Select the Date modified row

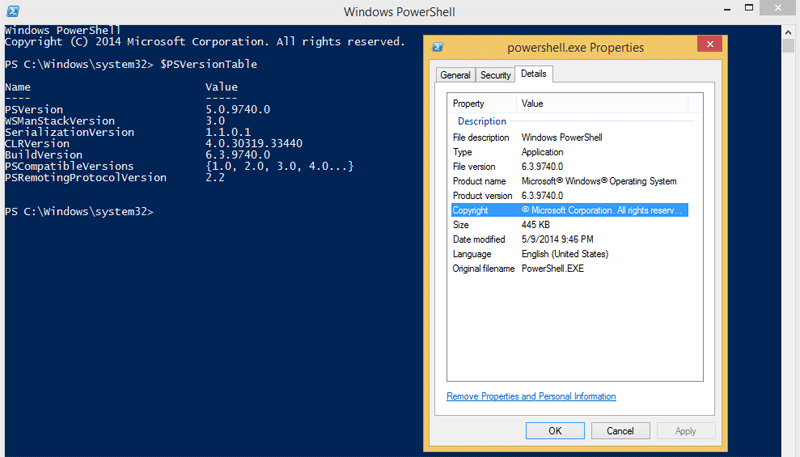point(569,239)
